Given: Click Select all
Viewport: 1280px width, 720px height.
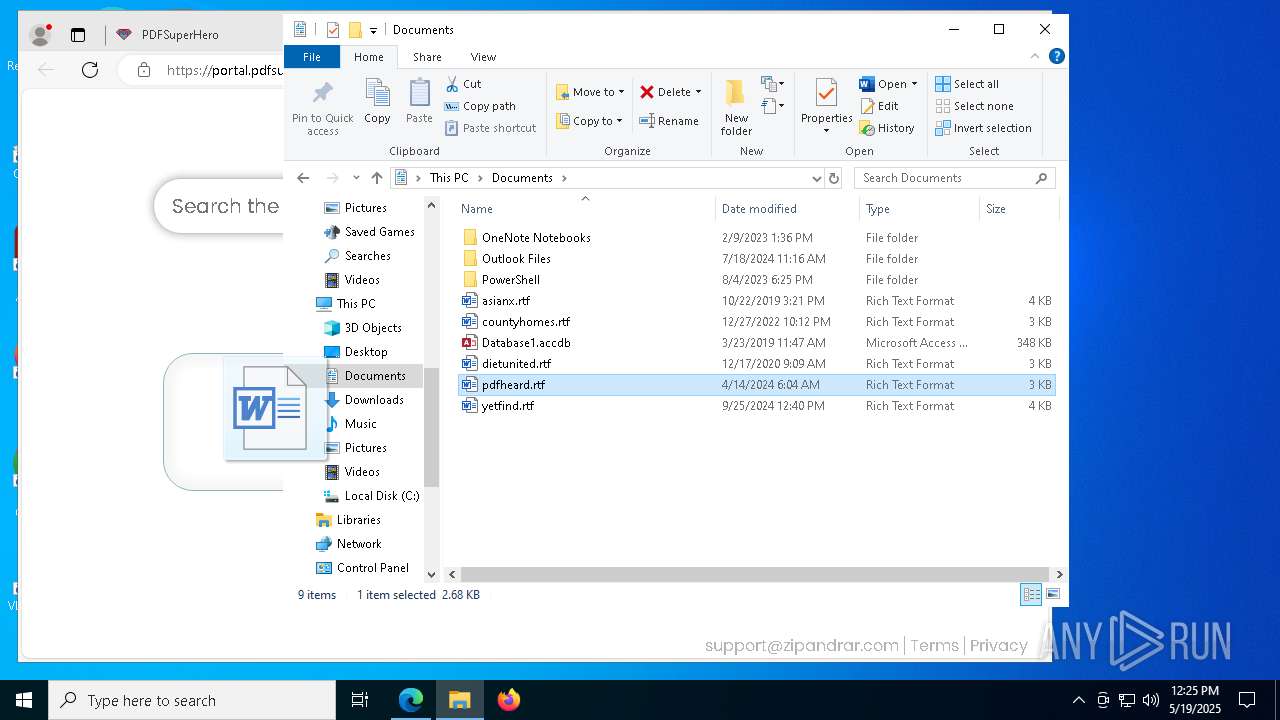Looking at the screenshot, I should (967, 84).
